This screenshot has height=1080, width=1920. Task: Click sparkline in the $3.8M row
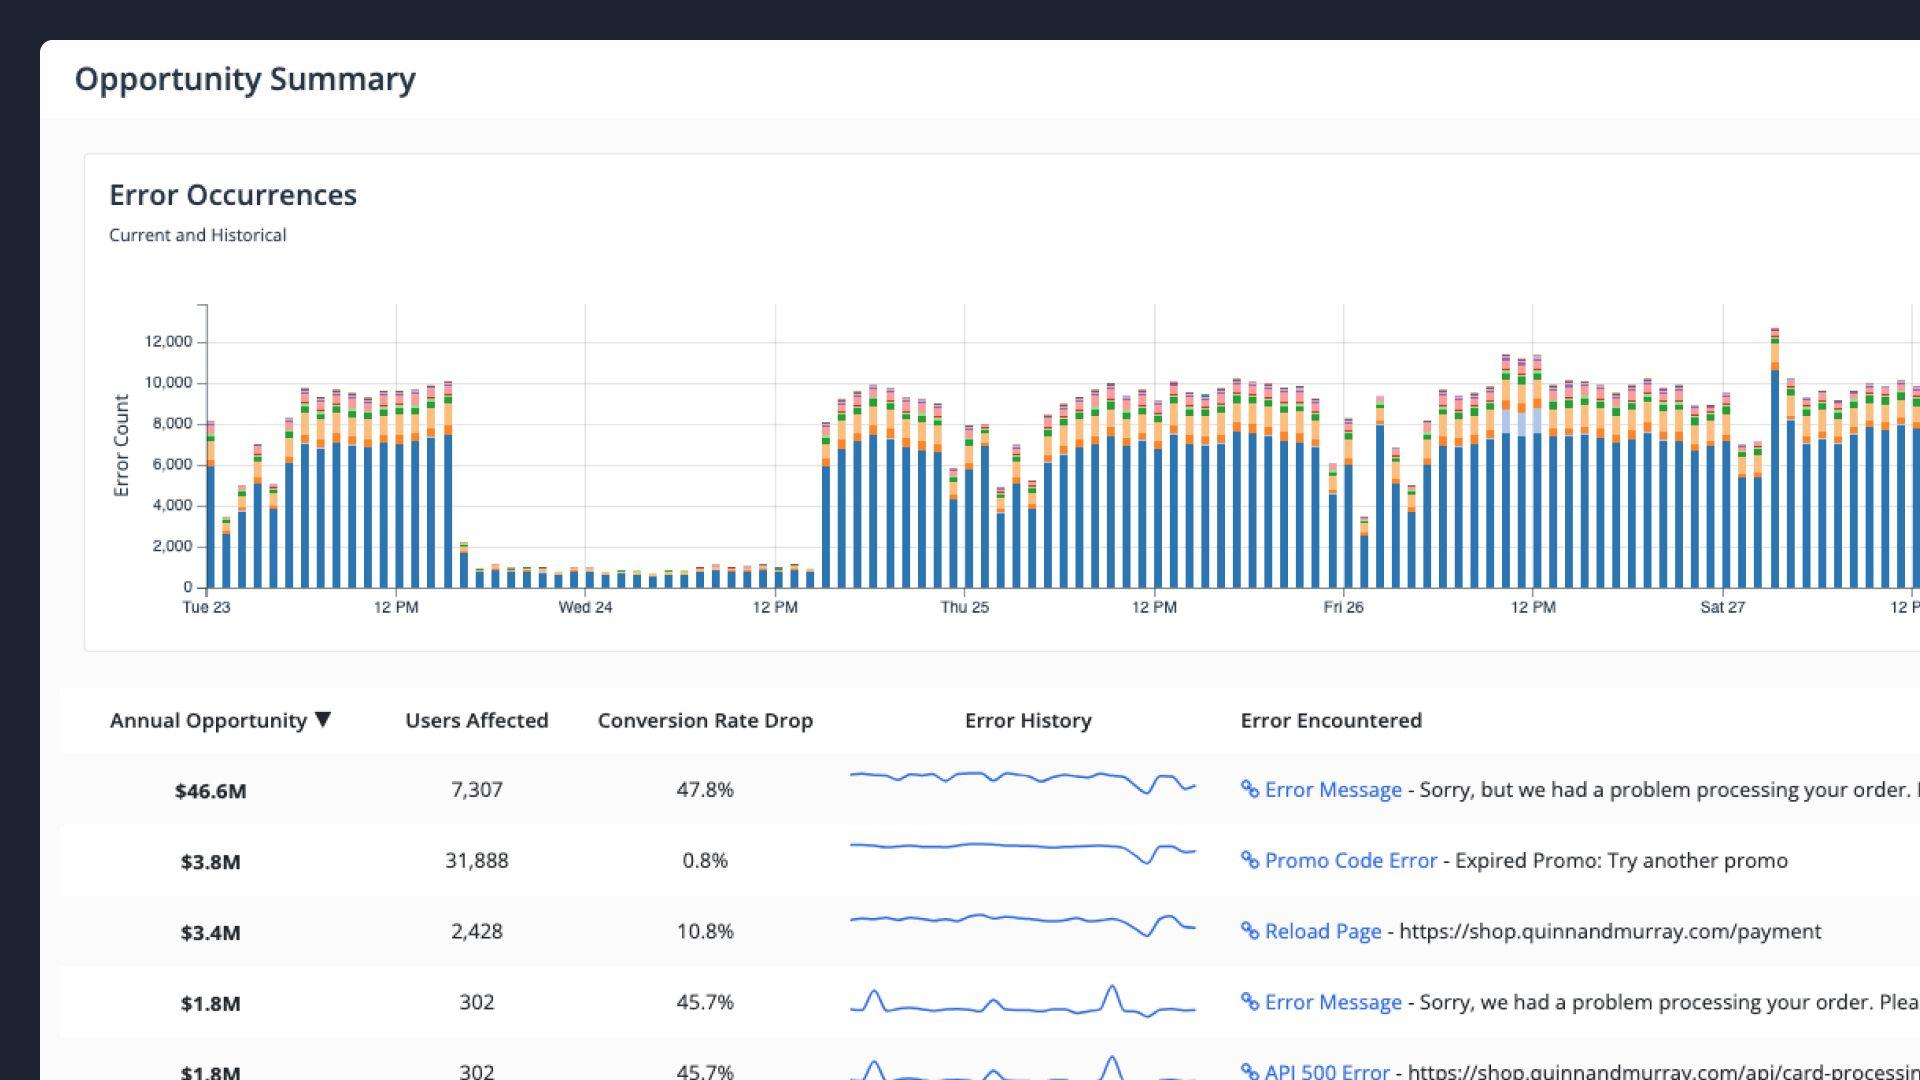click(1023, 852)
